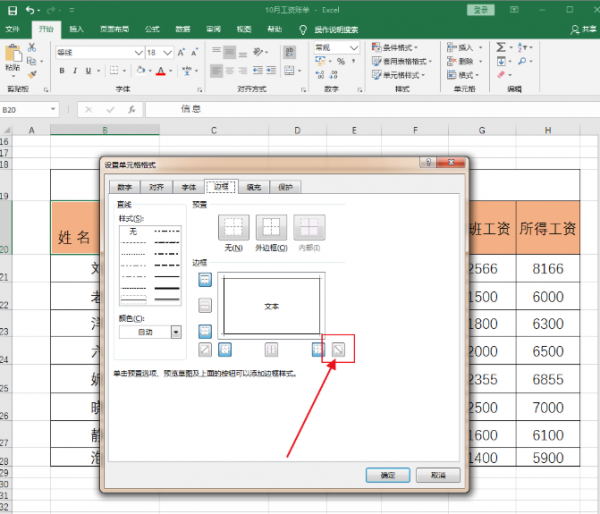The width and height of the screenshot is (600, 514).
Task: Select the thick solid line style
Action: pyautogui.click(x=167, y=288)
